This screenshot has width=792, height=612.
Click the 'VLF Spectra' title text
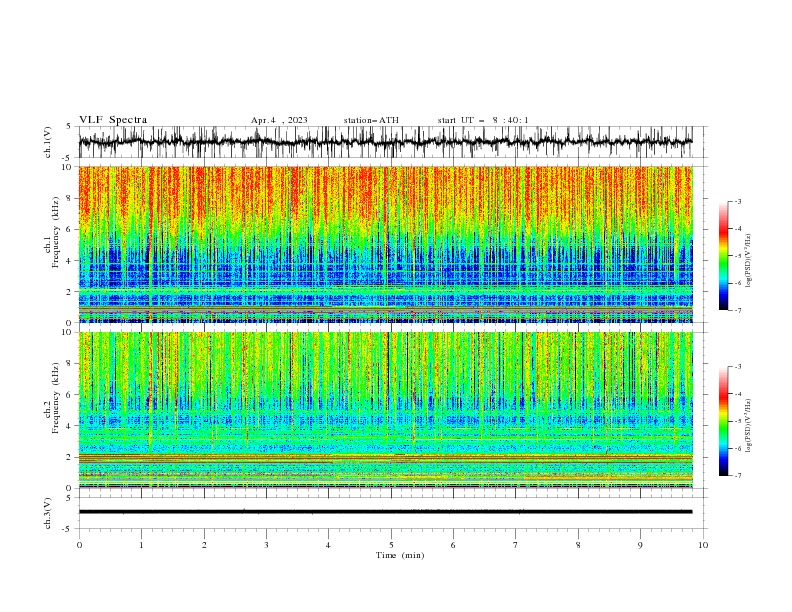(x=113, y=120)
